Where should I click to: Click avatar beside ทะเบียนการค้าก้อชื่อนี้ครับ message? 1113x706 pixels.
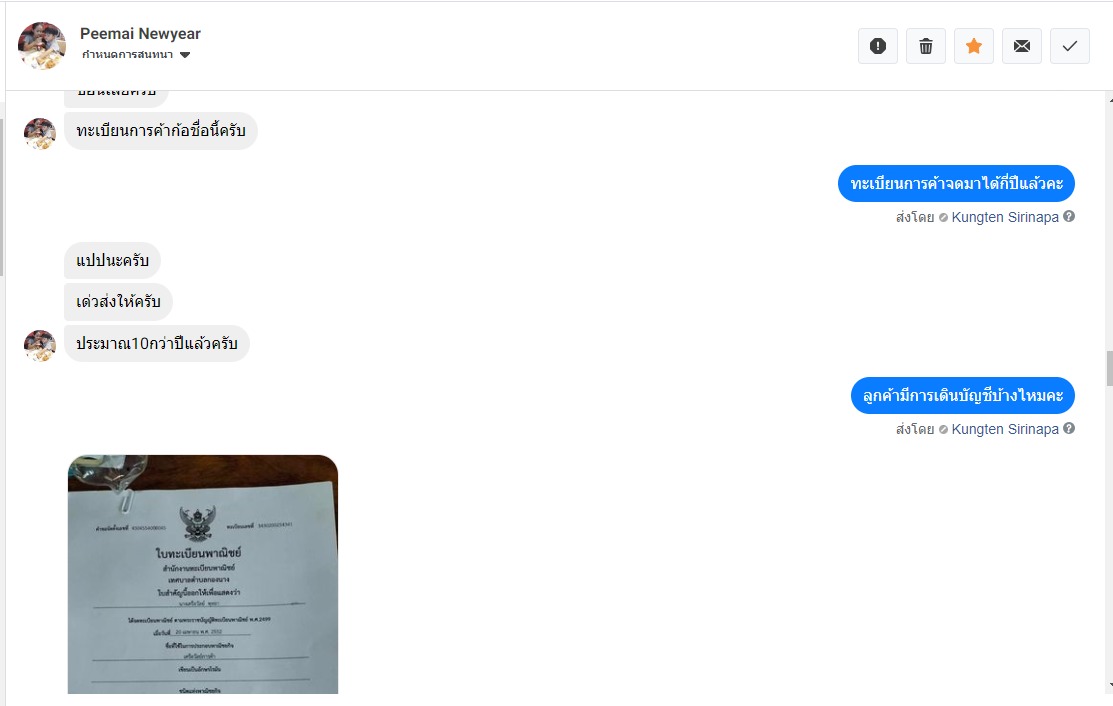click(40, 133)
